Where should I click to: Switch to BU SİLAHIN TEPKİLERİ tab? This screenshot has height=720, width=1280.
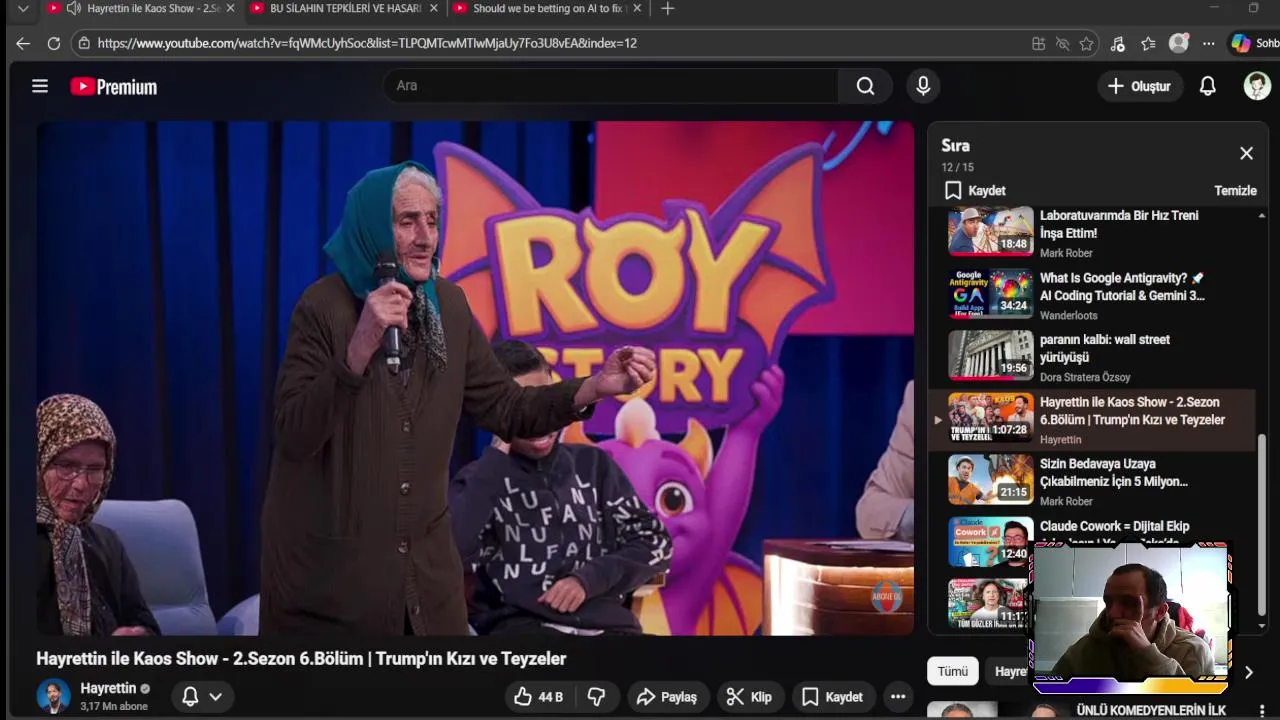[346, 8]
